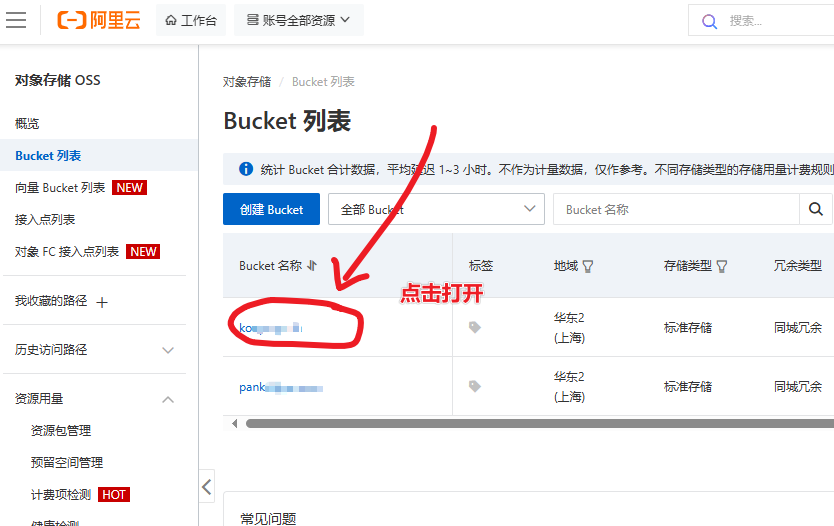The width and height of the screenshot is (834, 526).
Task: Go to Overview in the sidebar
Action: [x=27, y=123]
